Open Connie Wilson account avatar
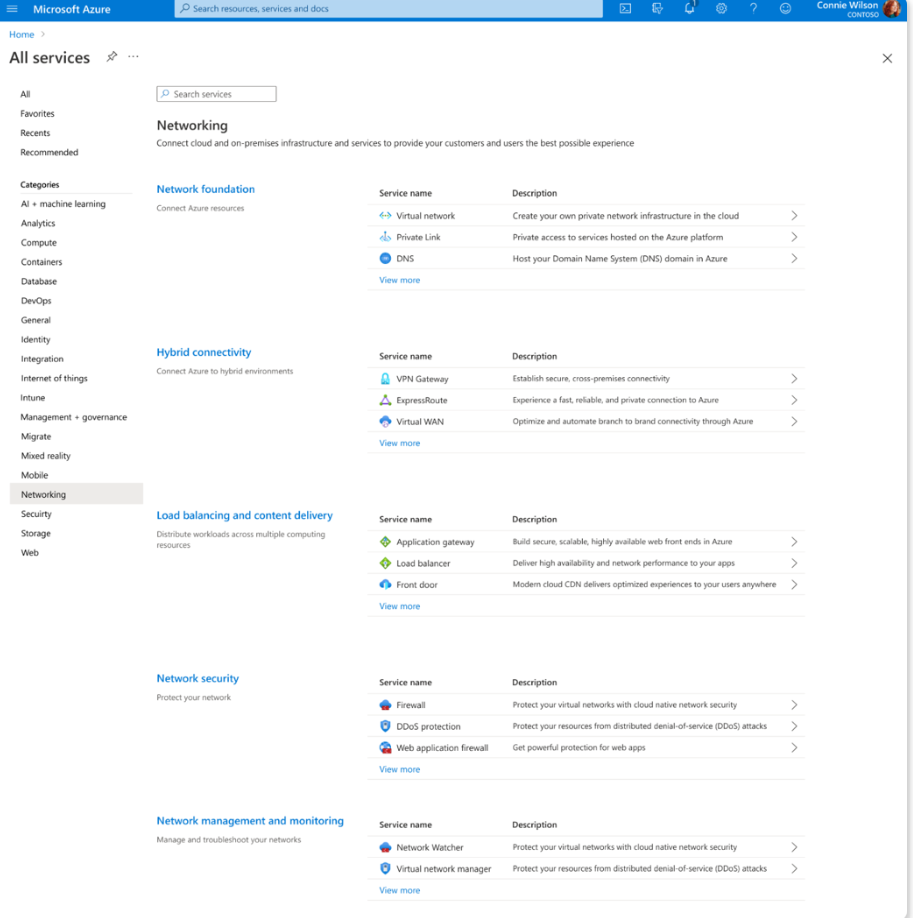913x918 pixels. point(892,9)
